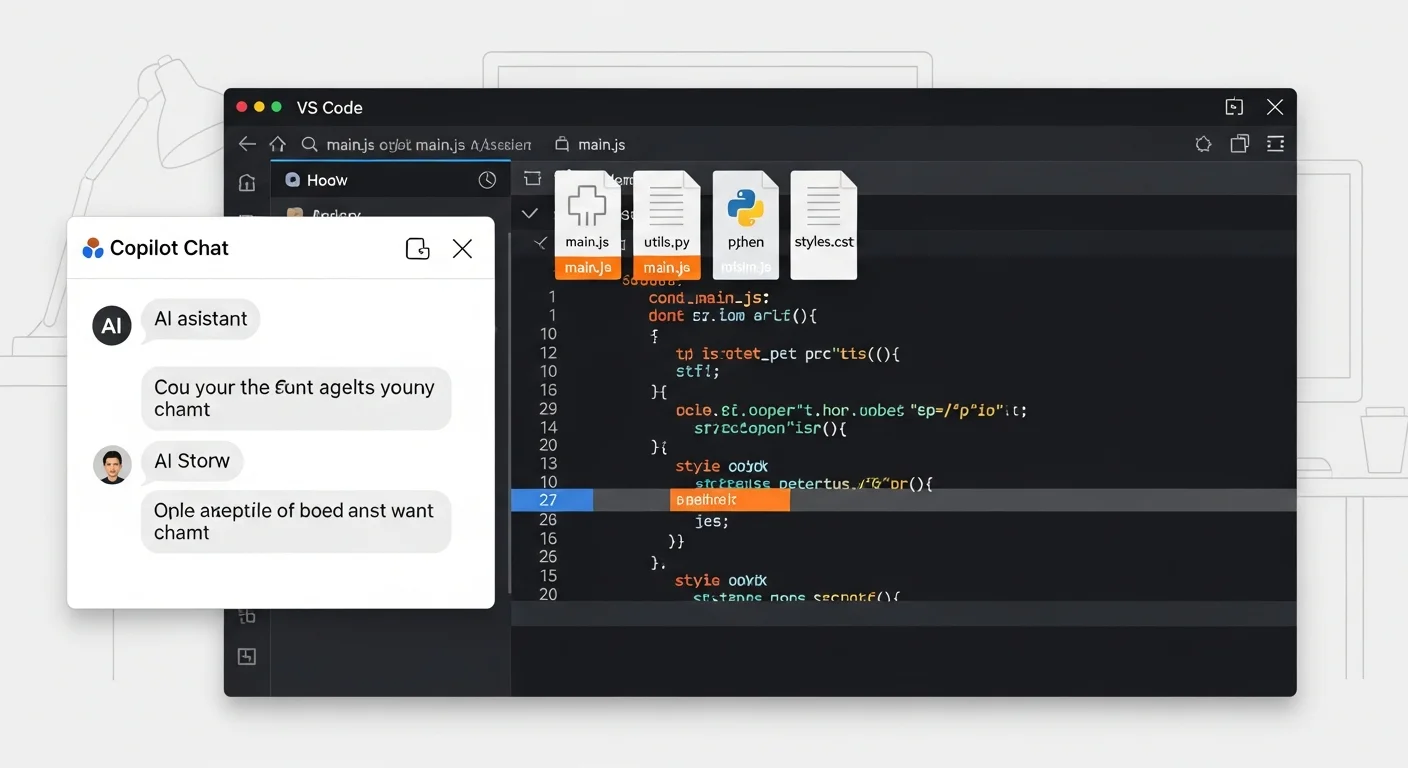1408x768 pixels.
Task: Click the export chat icon in Copilot Chat
Action: click(x=418, y=248)
